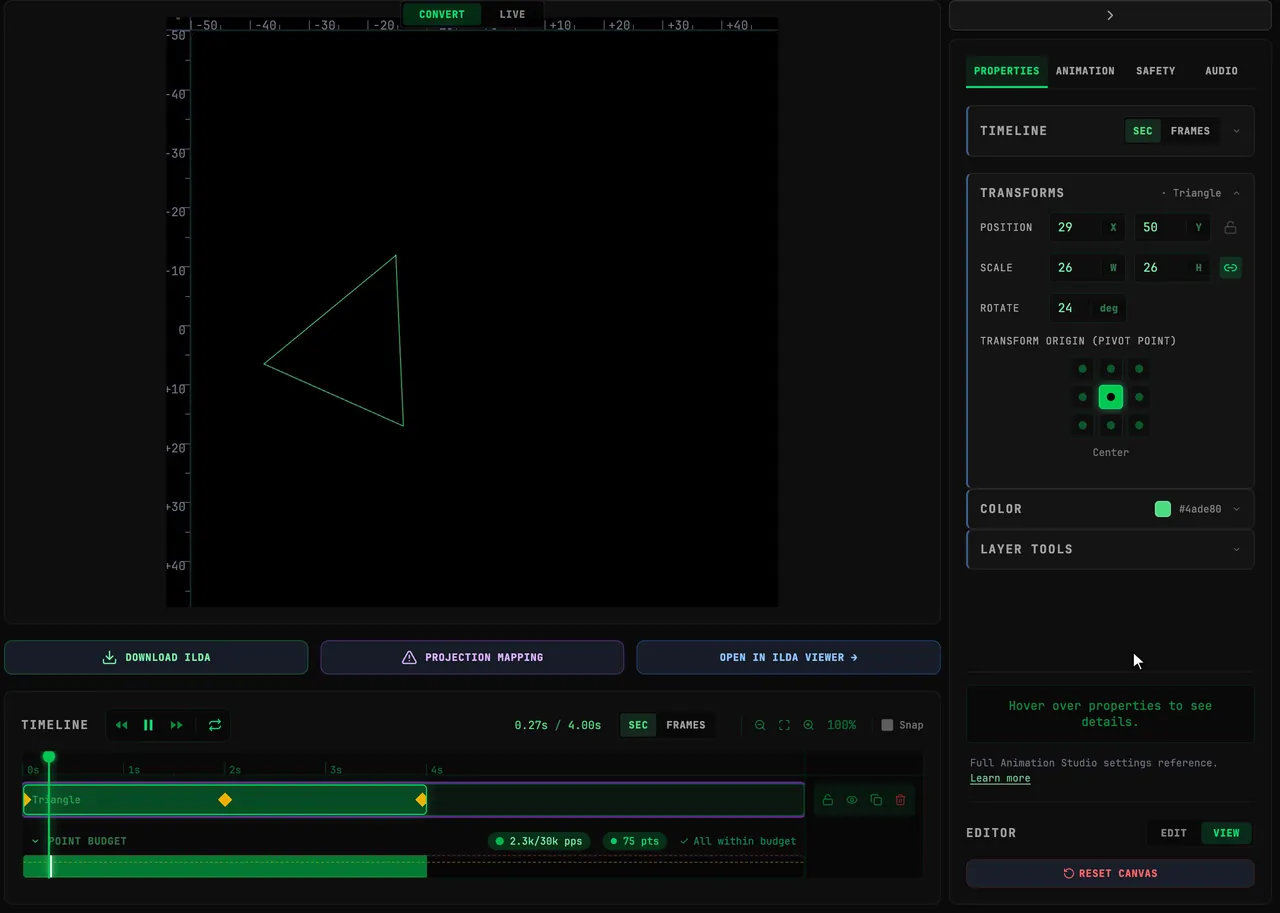1280x913 pixels.
Task: Expand the Timeline properties section
Action: click(1236, 131)
